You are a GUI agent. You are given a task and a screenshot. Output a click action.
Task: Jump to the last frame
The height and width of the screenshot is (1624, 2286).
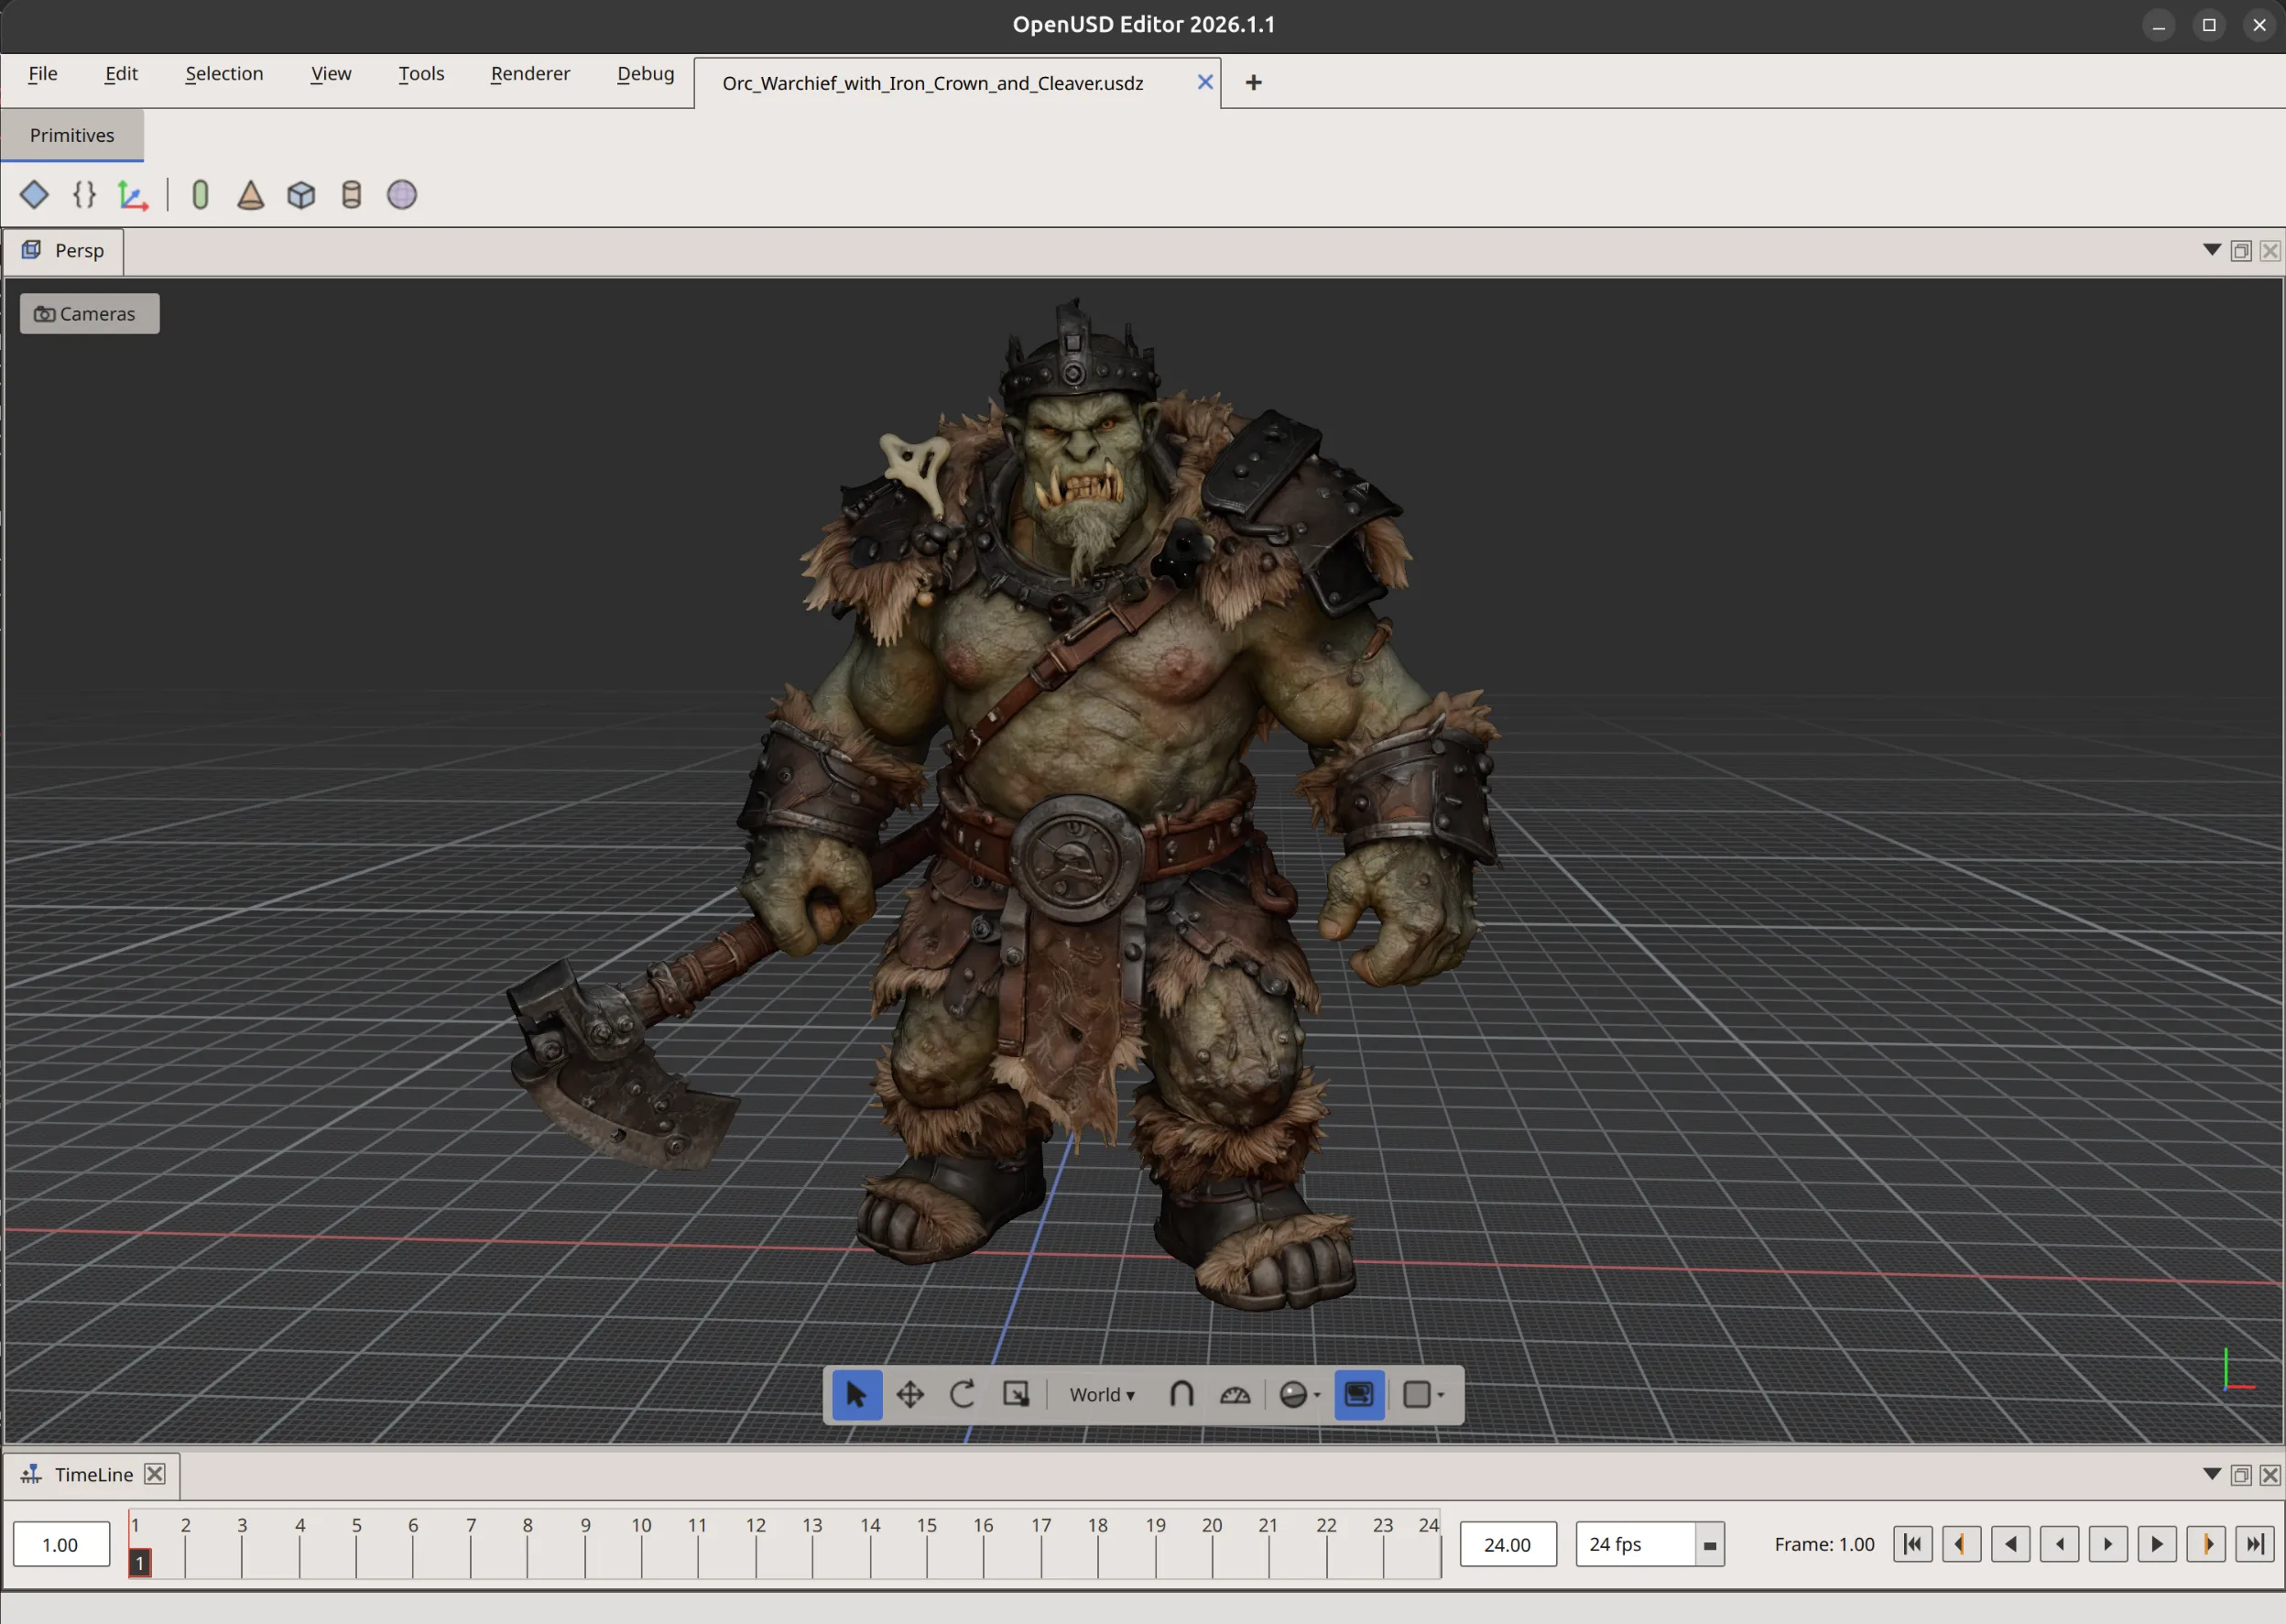2254,1544
